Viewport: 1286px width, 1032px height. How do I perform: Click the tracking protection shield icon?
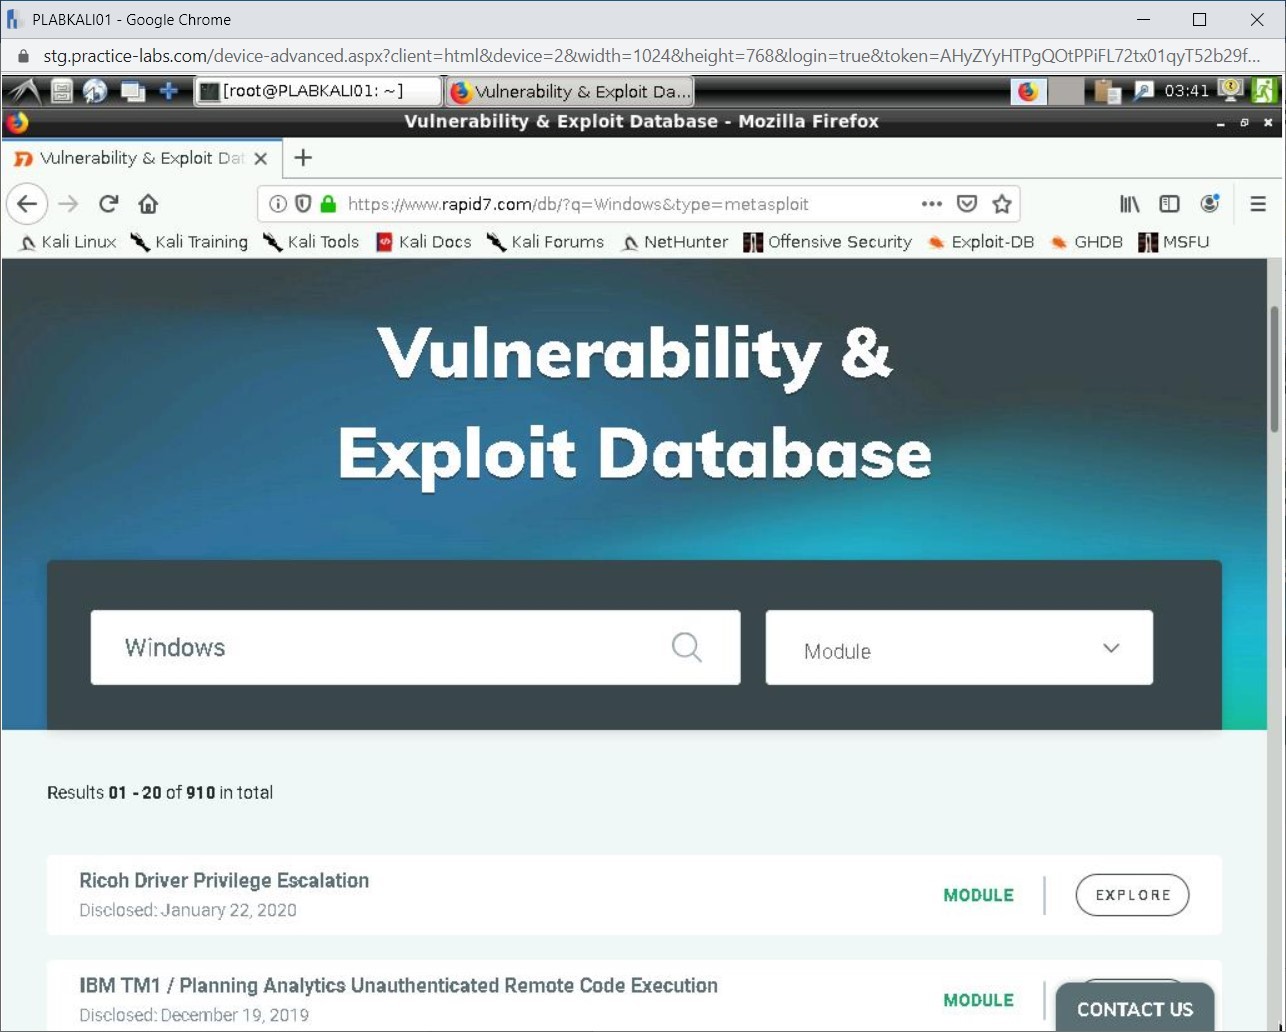303,204
